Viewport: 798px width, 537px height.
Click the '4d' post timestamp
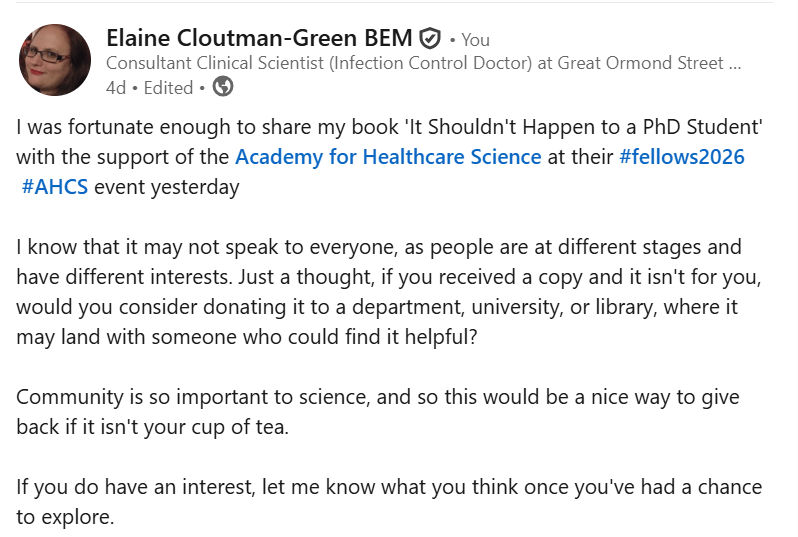tap(117, 88)
